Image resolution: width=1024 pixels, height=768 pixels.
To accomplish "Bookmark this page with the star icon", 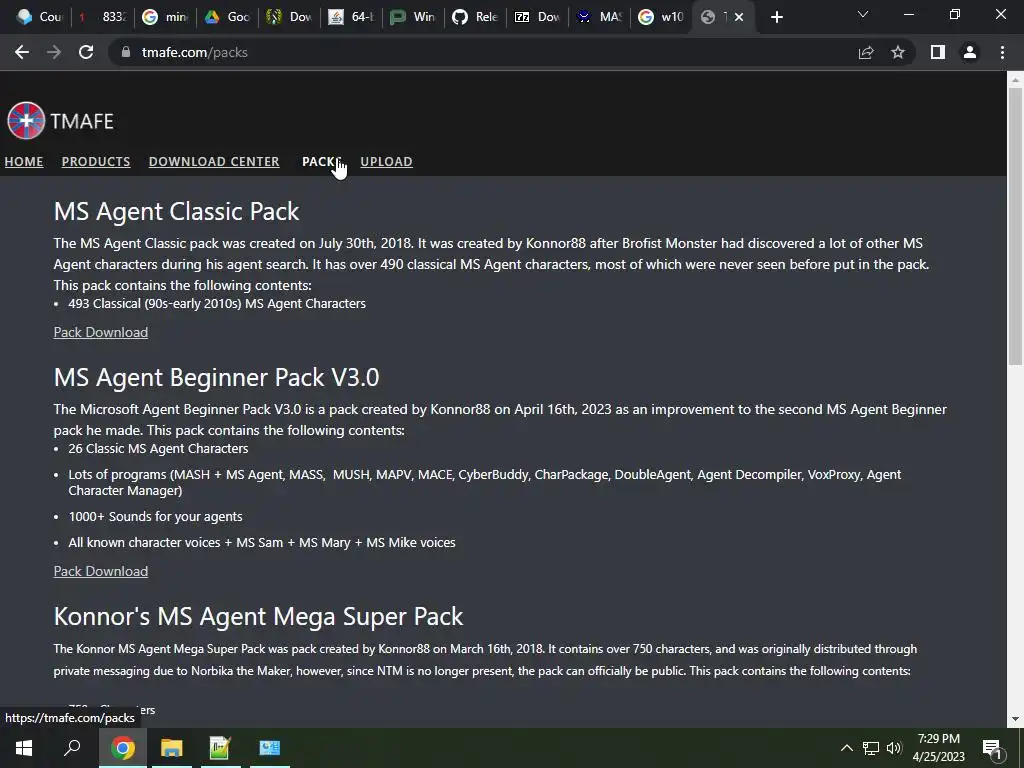I will click(898, 52).
